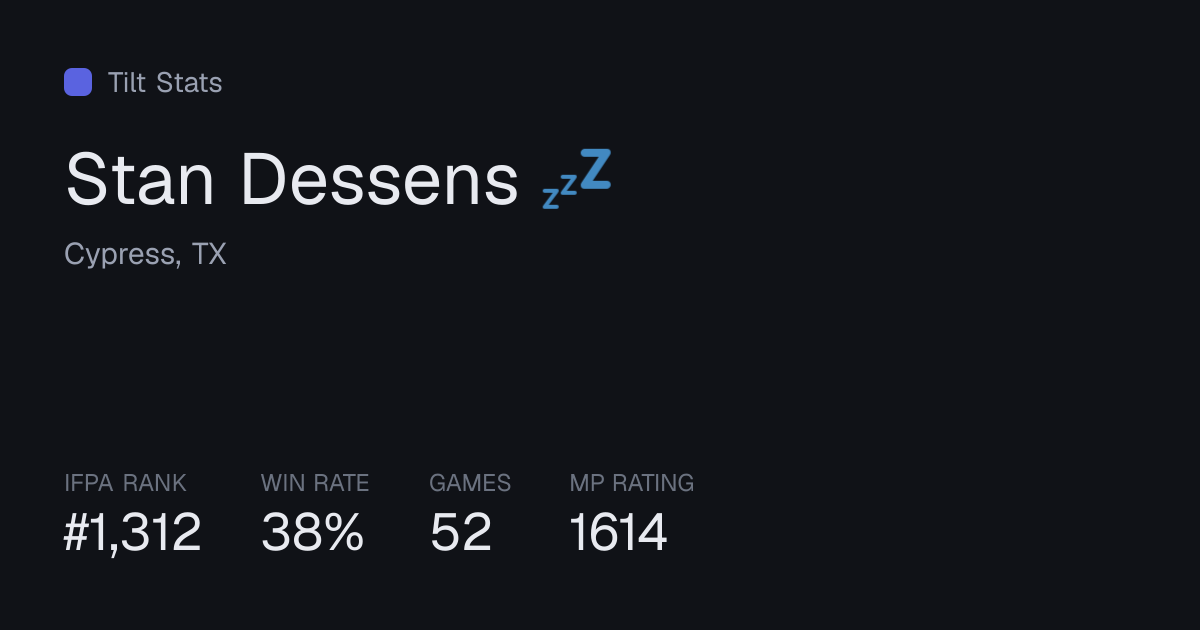Image resolution: width=1200 pixels, height=630 pixels.
Task: Select the 1614 MP rating value
Action: coord(618,532)
